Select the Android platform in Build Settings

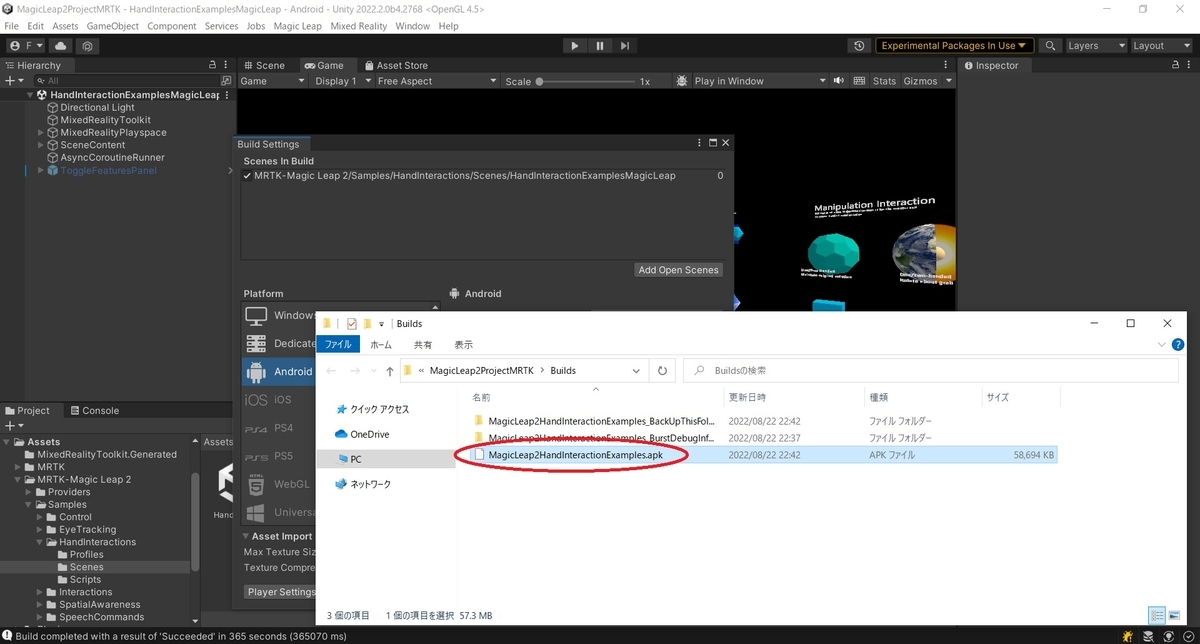point(279,371)
